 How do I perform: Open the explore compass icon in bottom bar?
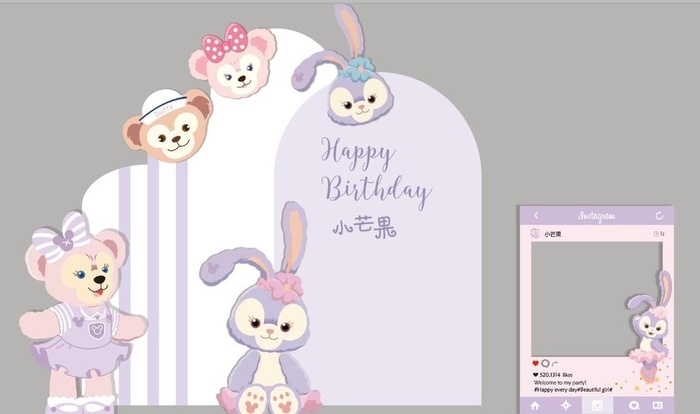[566, 406]
